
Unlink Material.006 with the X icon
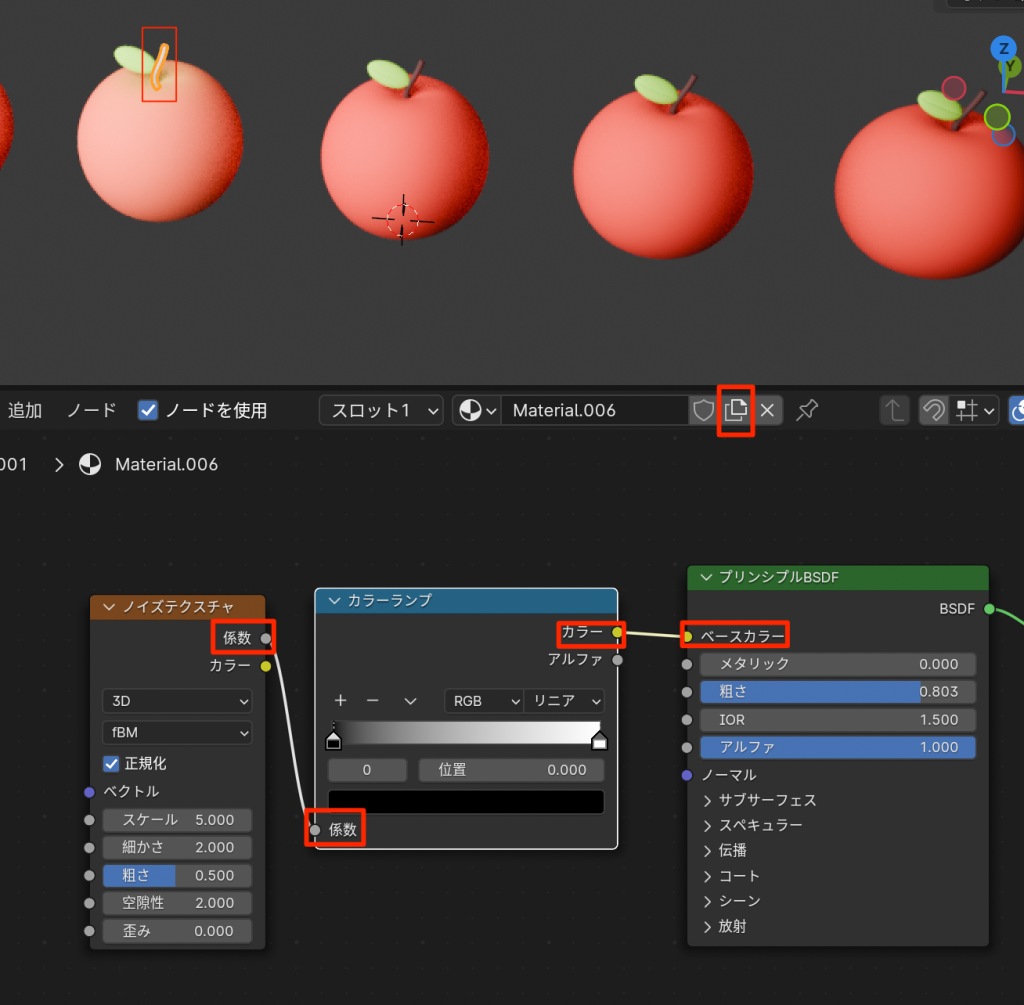point(767,410)
